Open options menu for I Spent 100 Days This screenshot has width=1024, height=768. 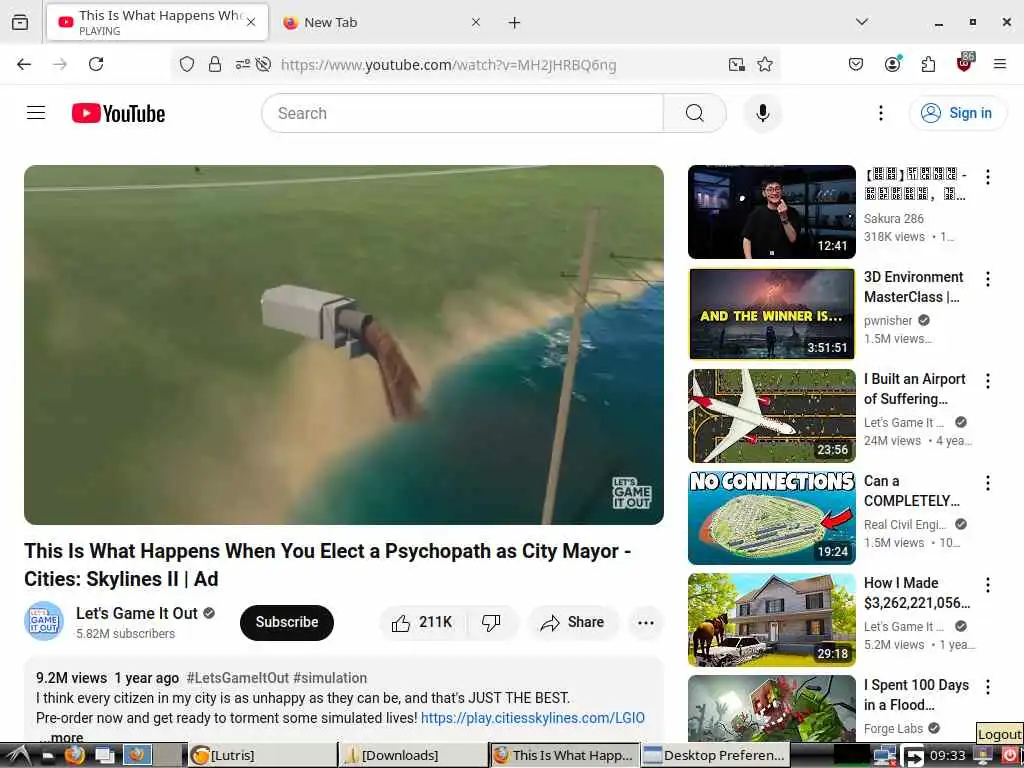click(987, 686)
